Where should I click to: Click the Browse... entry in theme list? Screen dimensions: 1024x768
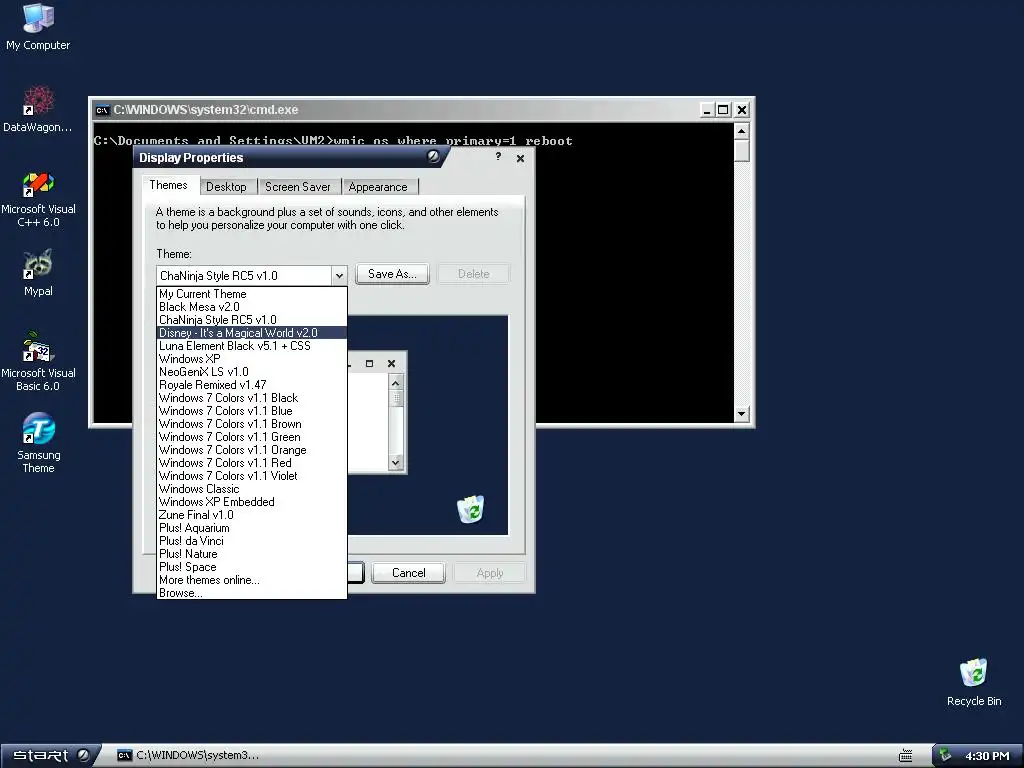click(251, 593)
